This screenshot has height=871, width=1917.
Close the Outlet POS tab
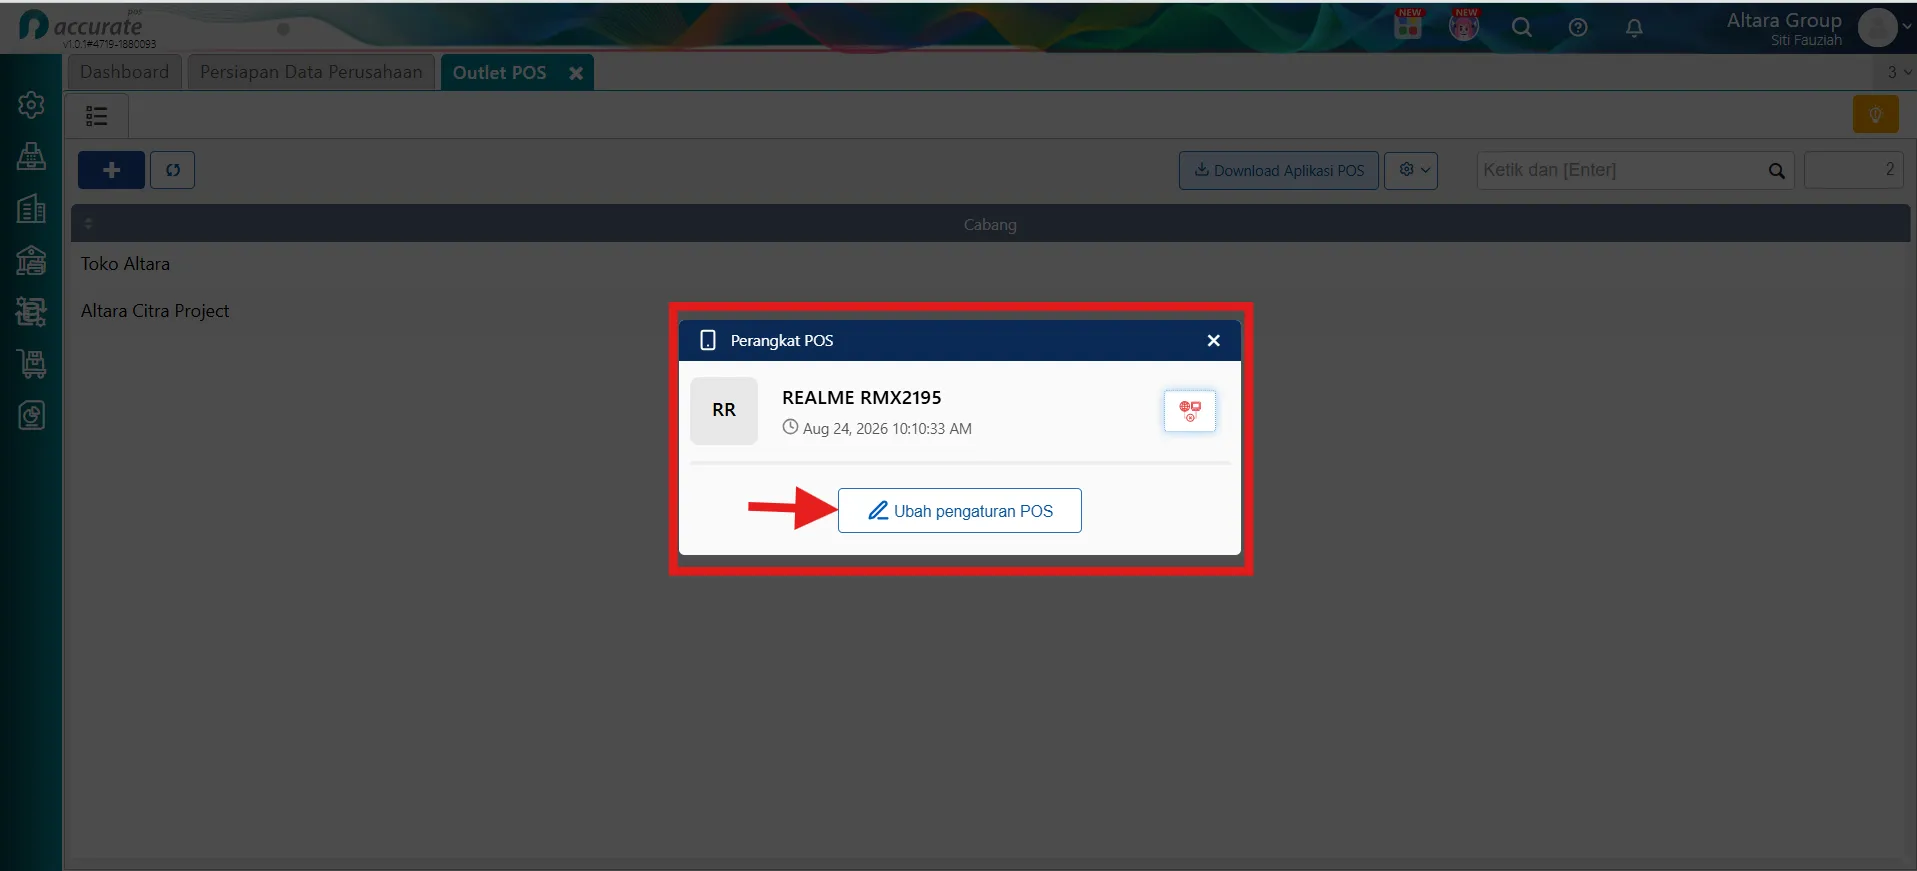576,73
